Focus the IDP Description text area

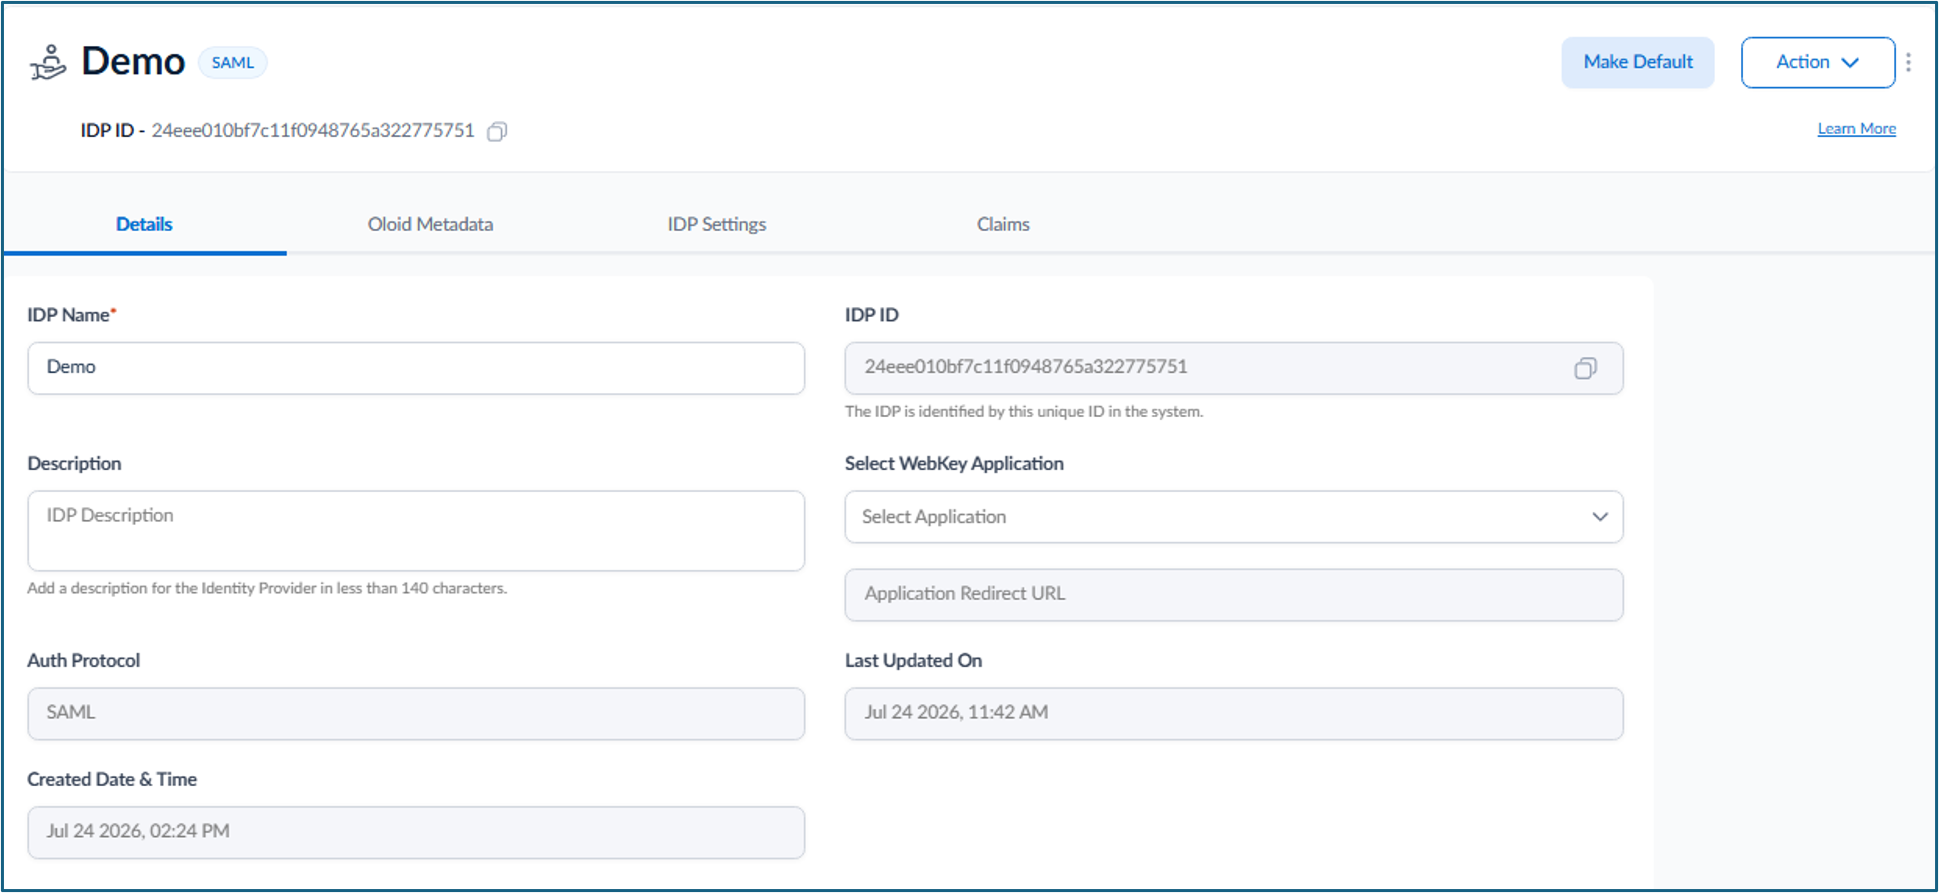tap(416, 530)
